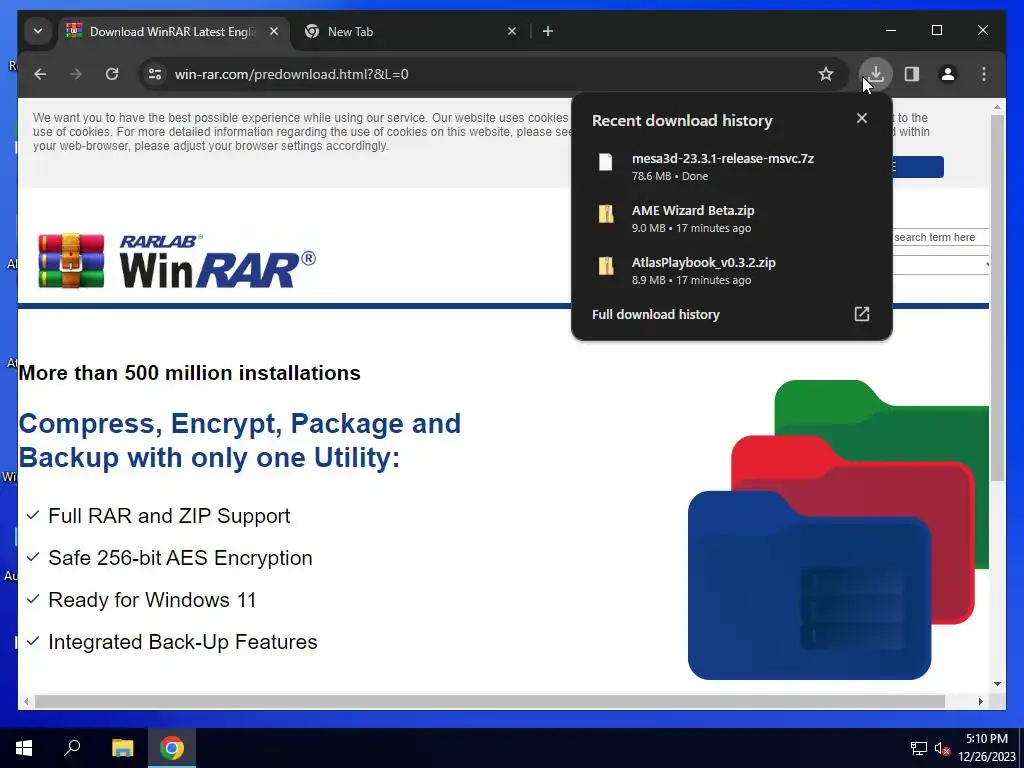The width and height of the screenshot is (1024, 768).
Task: Open Windows taskbar search
Action: click(x=72, y=748)
